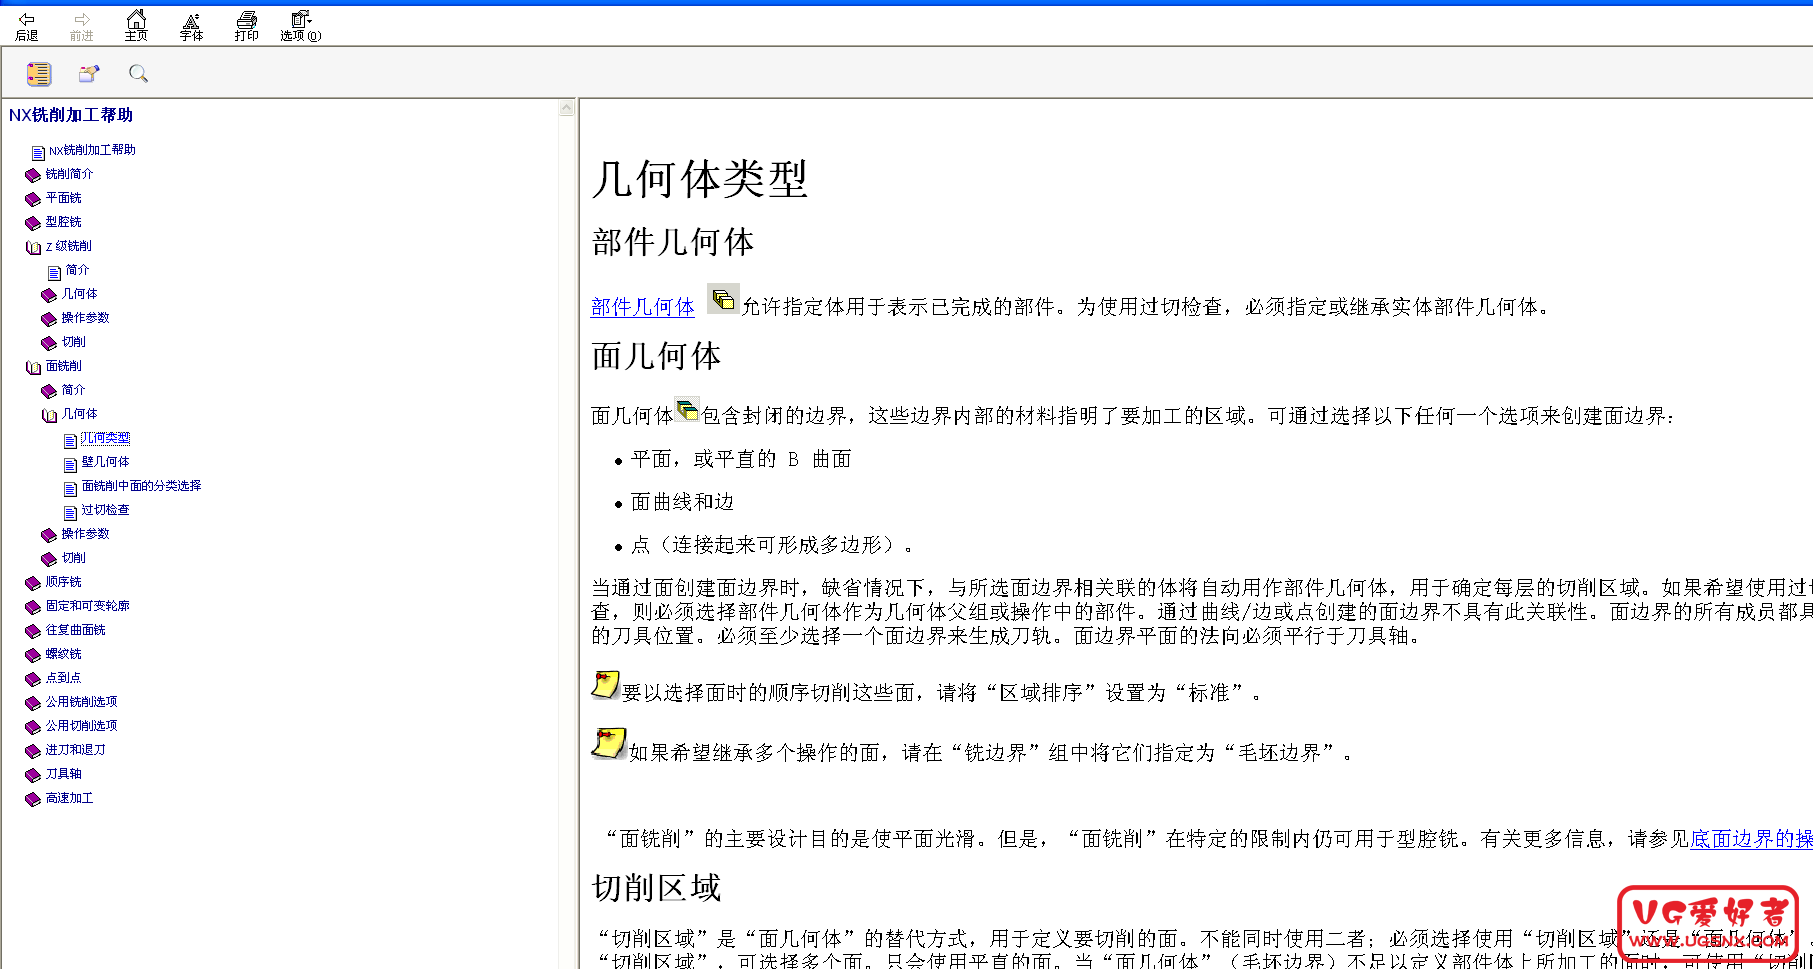Expand the 螺纹铣 book

point(63,654)
